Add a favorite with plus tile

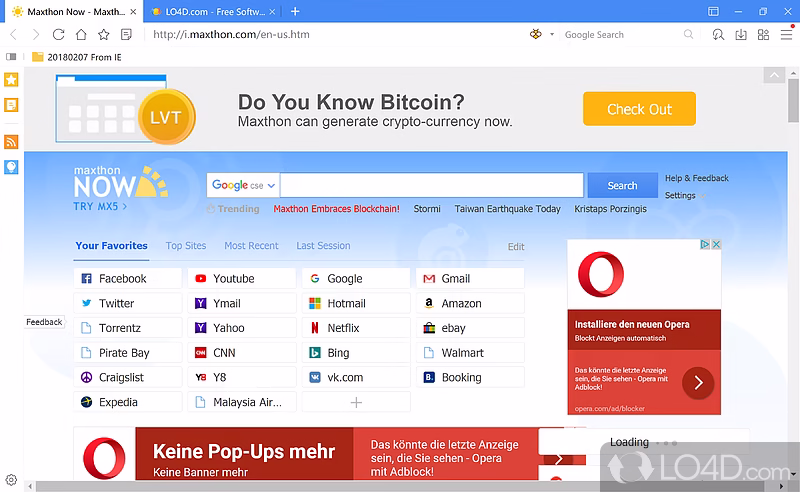pos(356,402)
